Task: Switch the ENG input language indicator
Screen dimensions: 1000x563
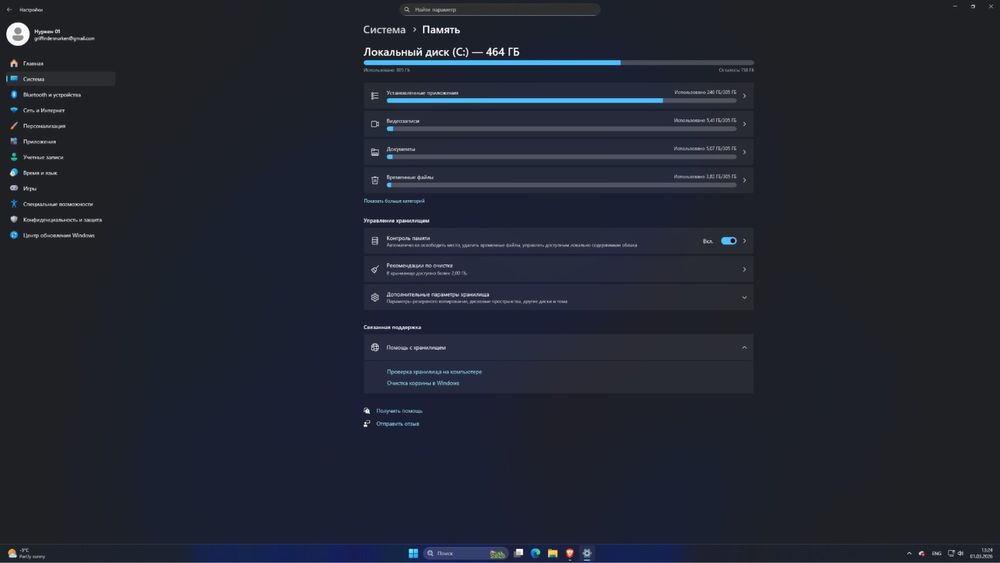Action: click(x=936, y=553)
